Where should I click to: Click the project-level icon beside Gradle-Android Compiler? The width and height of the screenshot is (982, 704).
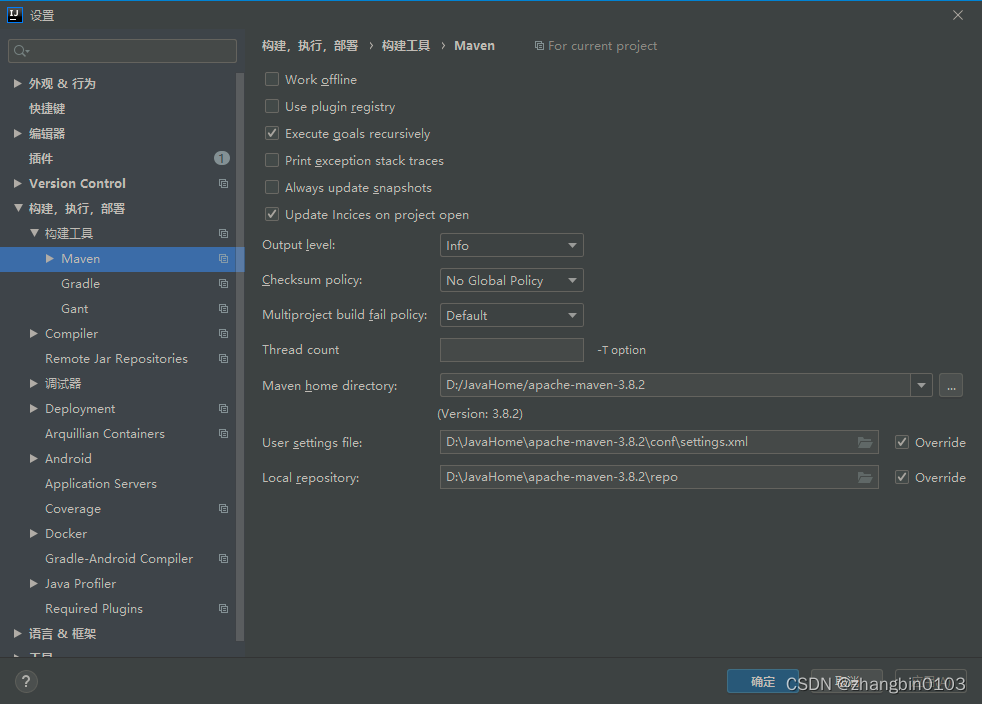point(223,559)
